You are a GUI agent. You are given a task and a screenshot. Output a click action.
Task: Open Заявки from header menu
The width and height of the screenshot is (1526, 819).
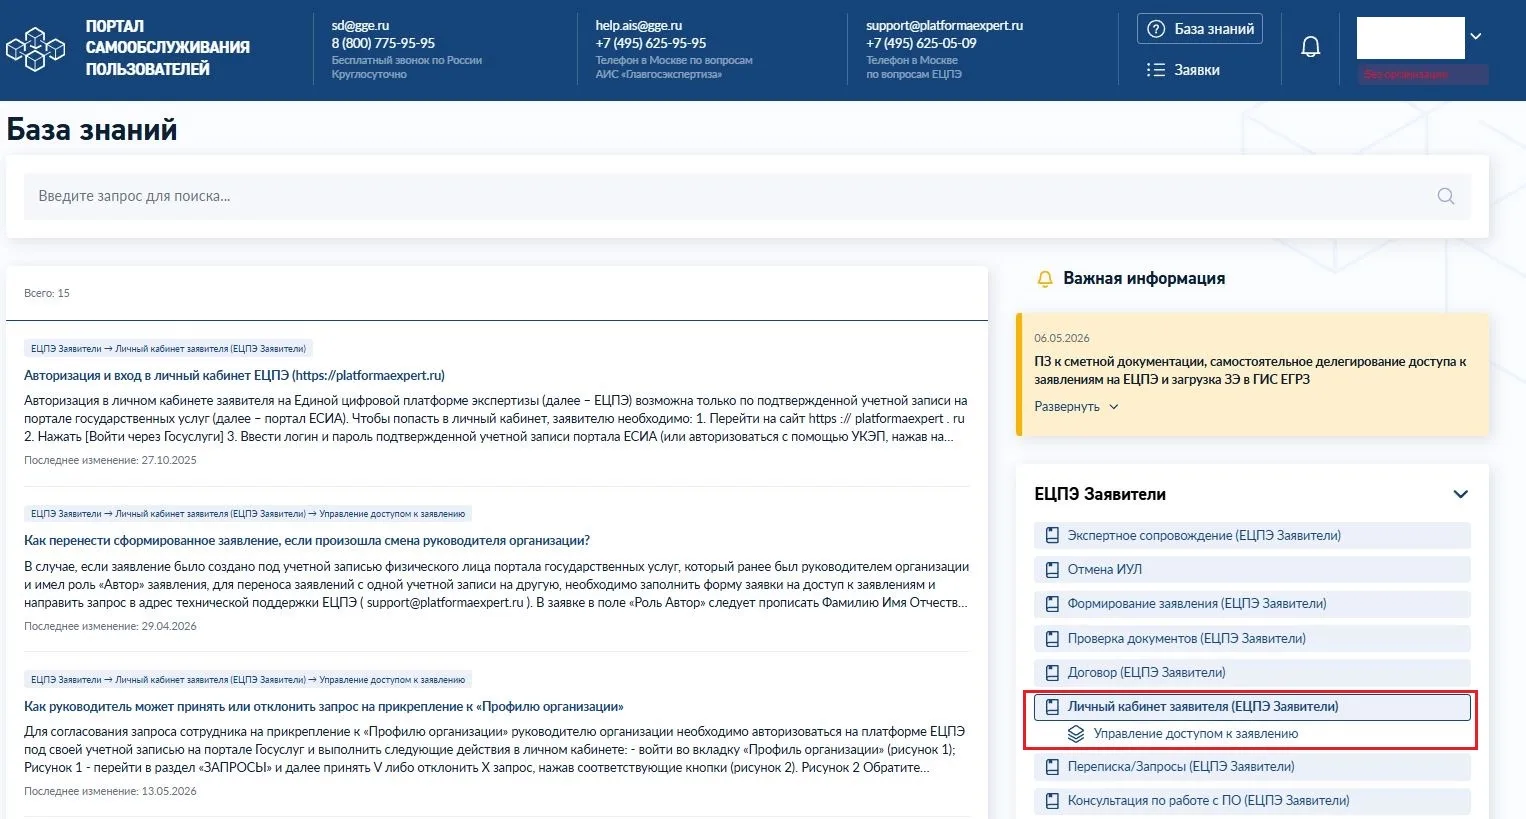[x=1183, y=70]
